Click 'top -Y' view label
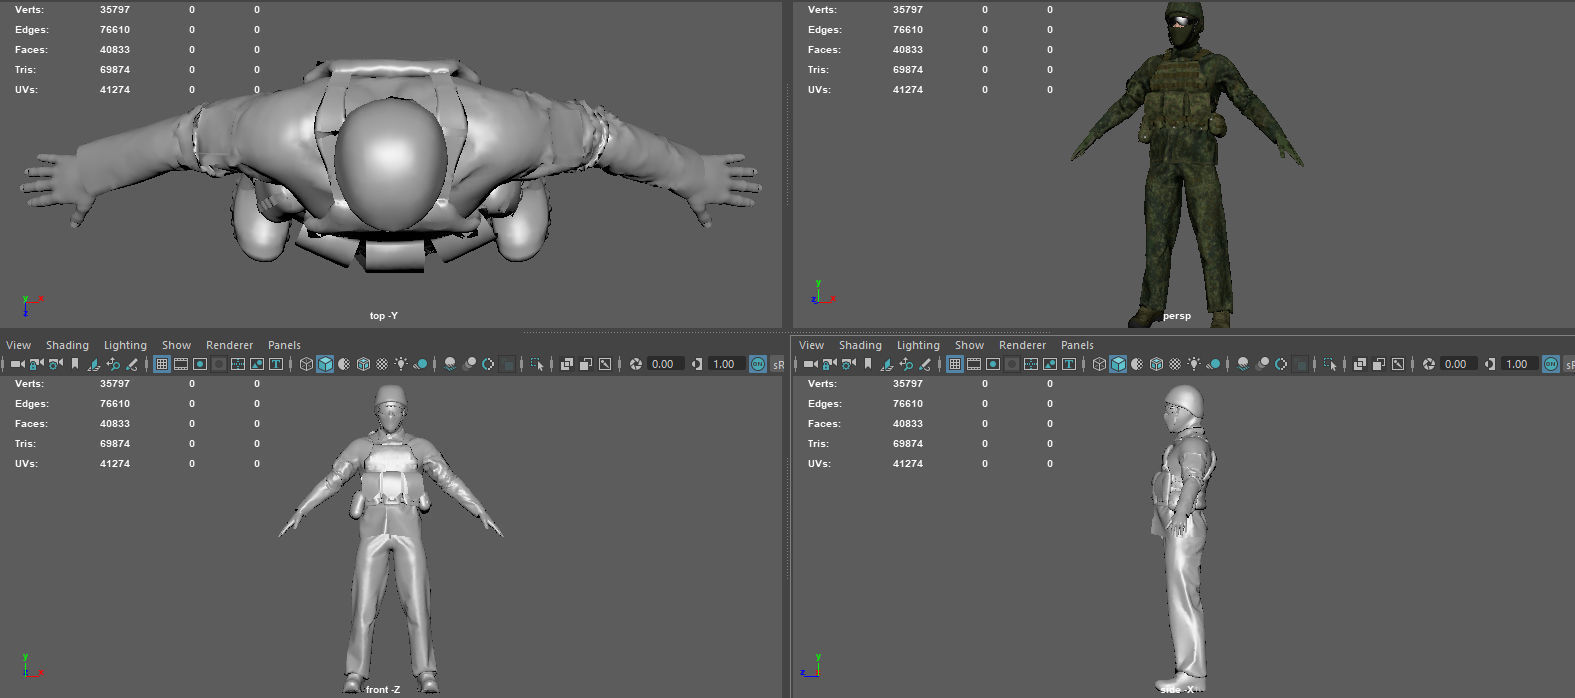 [x=384, y=316]
